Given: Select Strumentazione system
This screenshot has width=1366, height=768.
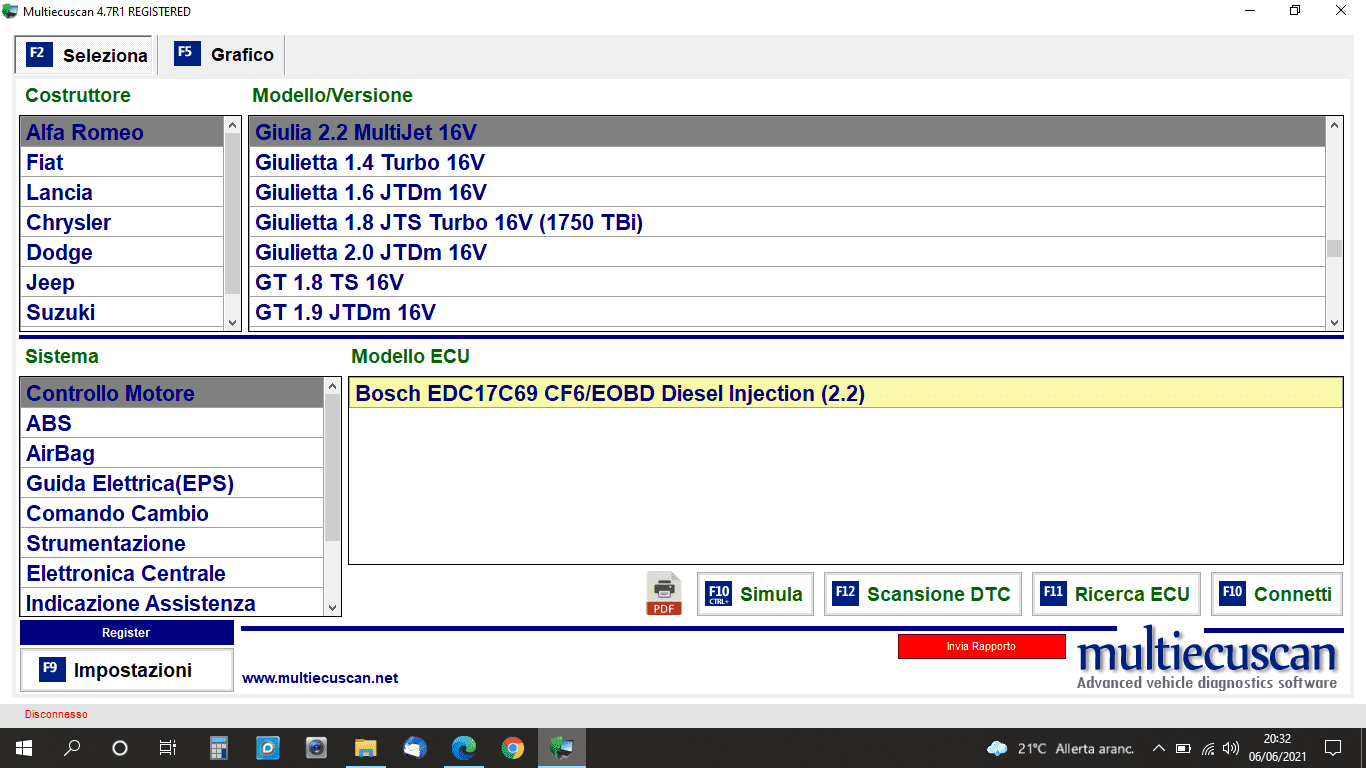Looking at the screenshot, I should [172, 543].
